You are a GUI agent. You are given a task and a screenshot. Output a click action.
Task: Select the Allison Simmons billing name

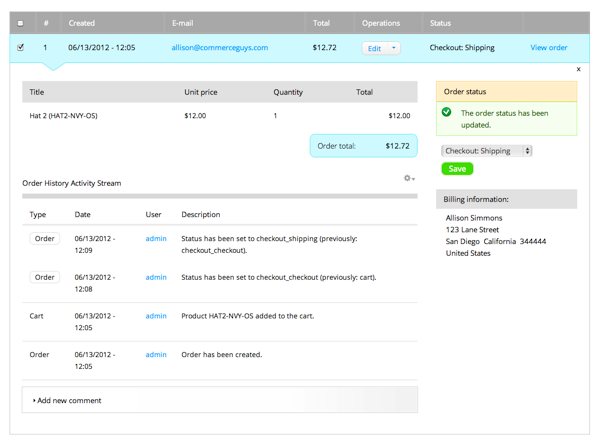[474, 218]
